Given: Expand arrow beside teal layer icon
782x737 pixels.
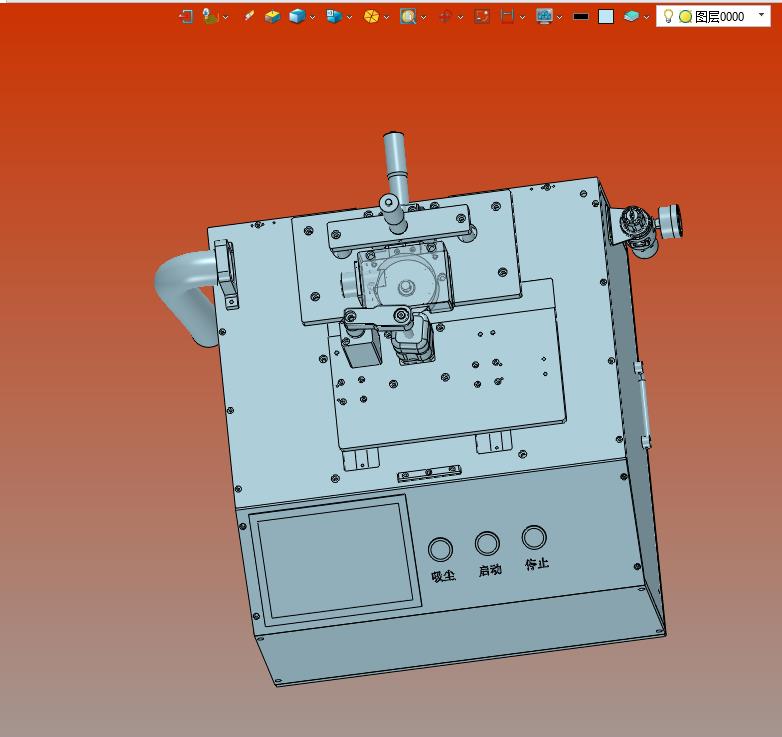Looking at the screenshot, I should [646, 17].
